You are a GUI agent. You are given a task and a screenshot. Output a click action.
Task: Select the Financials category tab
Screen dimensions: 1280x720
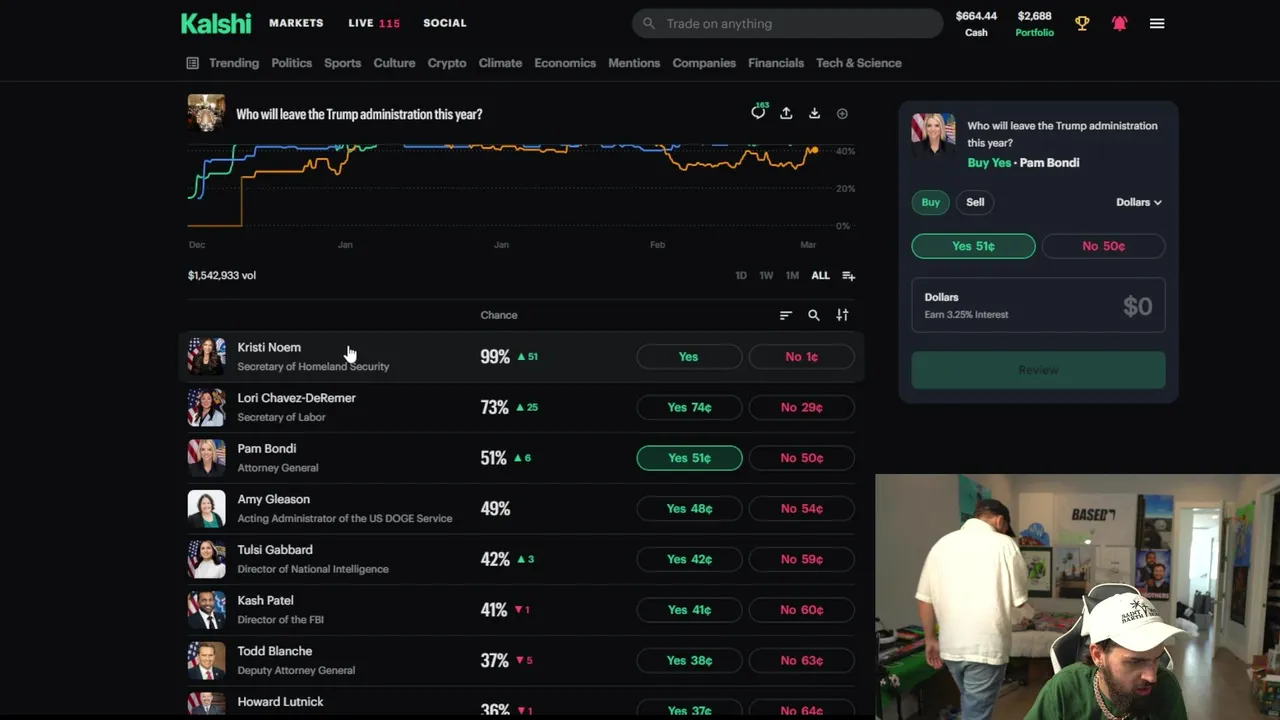pyautogui.click(x=776, y=63)
